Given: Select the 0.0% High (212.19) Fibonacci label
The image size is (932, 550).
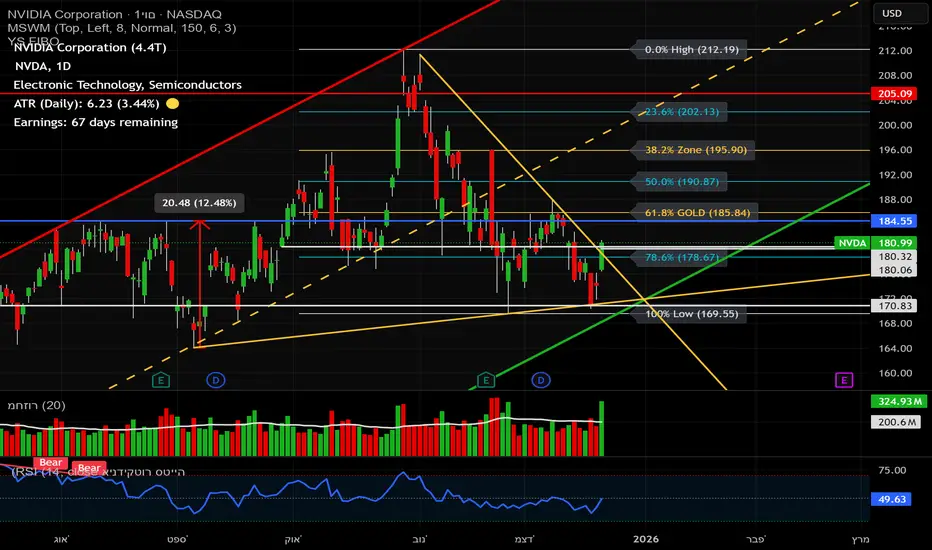Looking at the screenshot, I should [691, 49].
